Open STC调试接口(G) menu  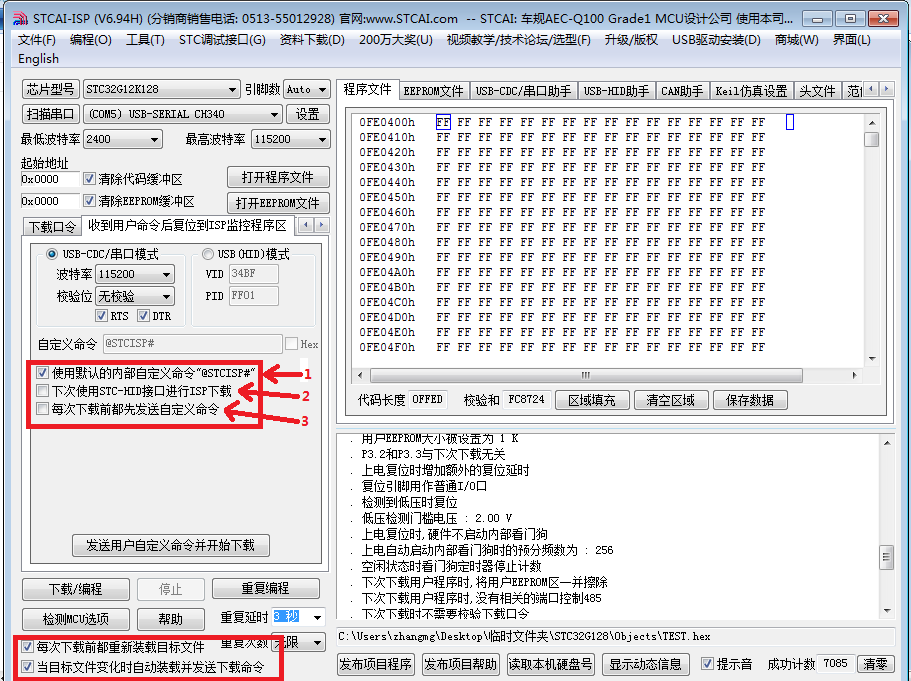222,40
